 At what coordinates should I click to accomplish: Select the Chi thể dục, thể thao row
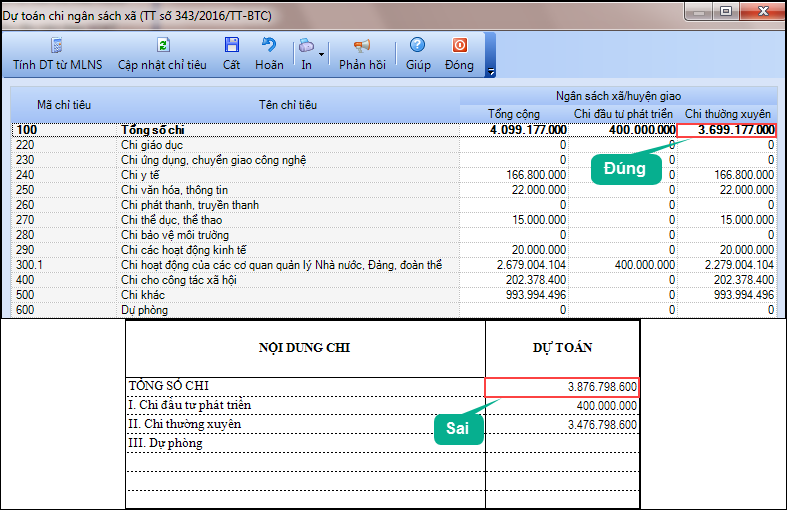[x=394, y=220]
